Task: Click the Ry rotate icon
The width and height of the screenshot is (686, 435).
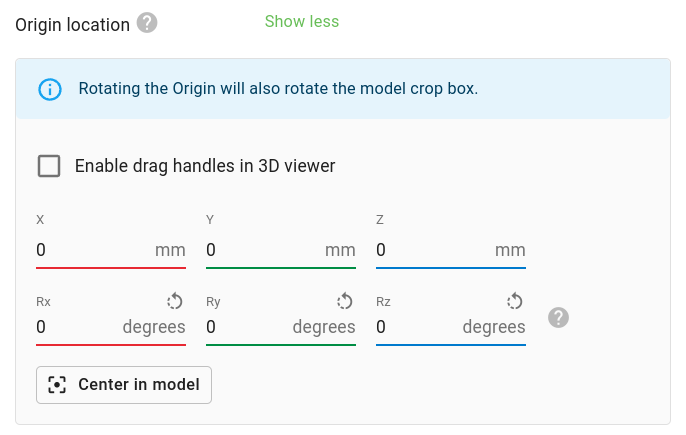Action: click(x=345, y=301)
